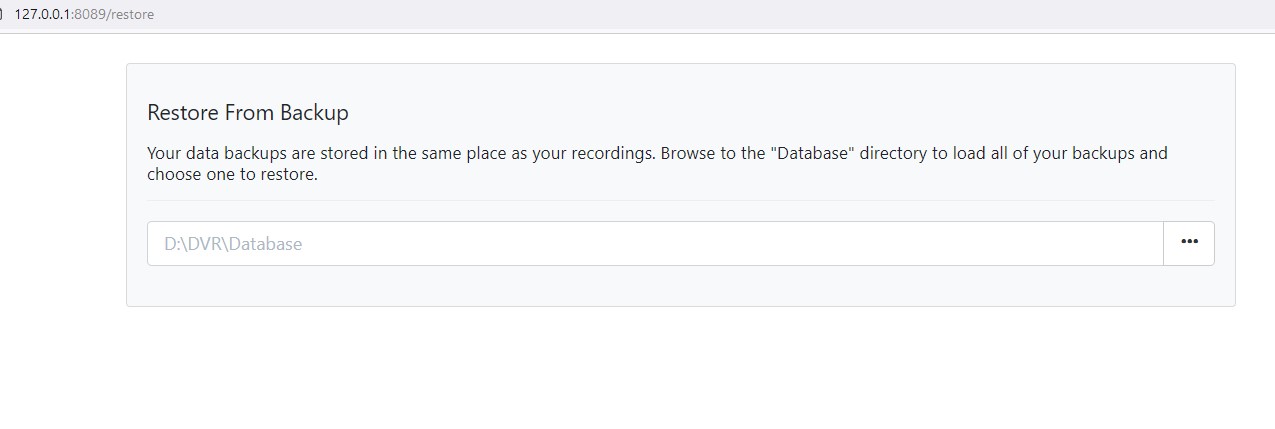Click the "choose one to restore." text line
The image size is (1275, 429).
coord(232,174)
